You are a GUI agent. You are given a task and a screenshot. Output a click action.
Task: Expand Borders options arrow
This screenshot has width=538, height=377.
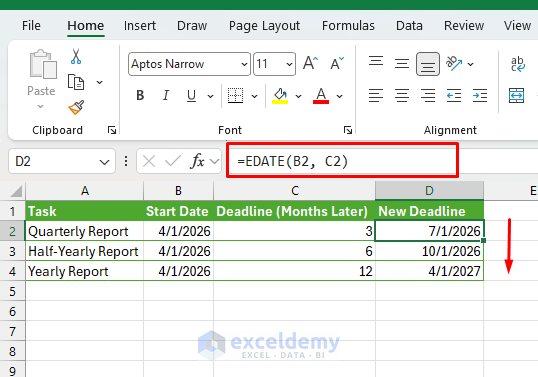pos(254,96)
